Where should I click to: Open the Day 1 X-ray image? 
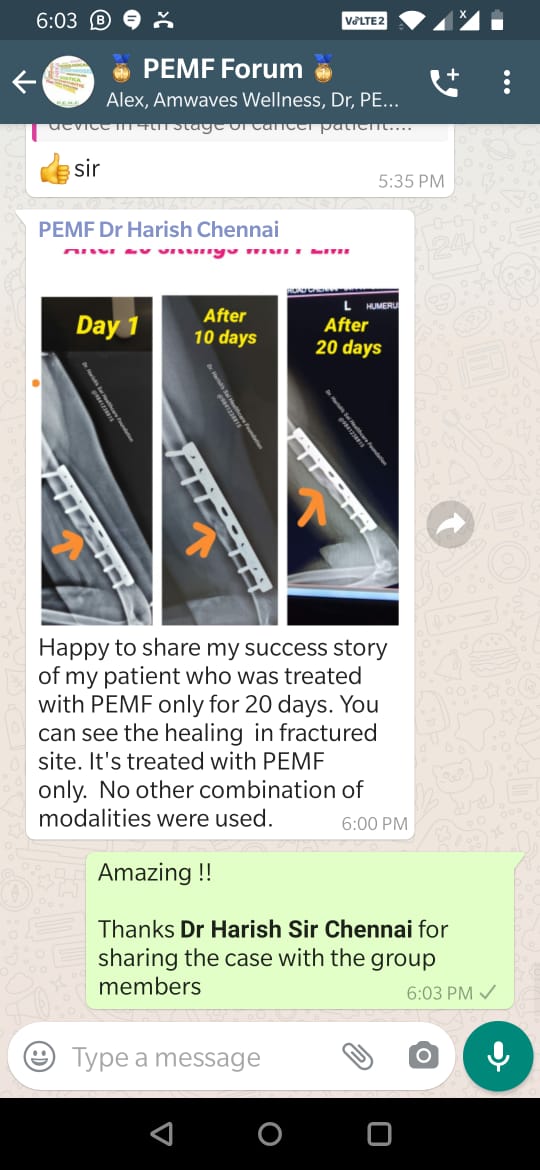96,460
